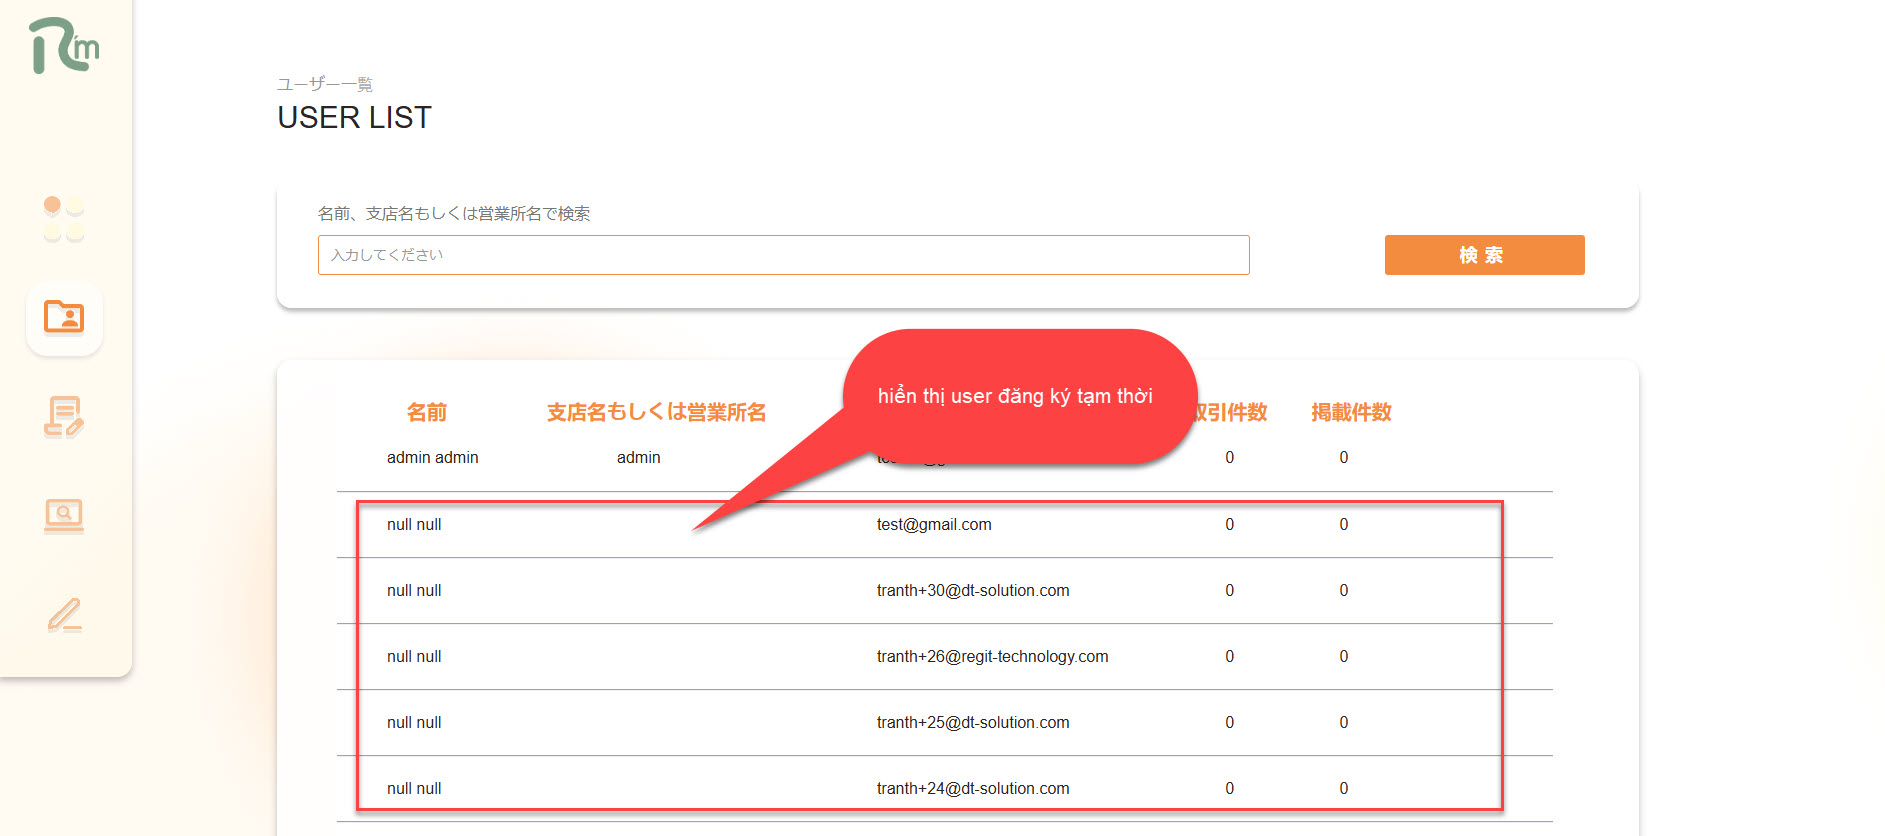
Task: Click the Rm logo in the sidebar
Action: point(64,46)
